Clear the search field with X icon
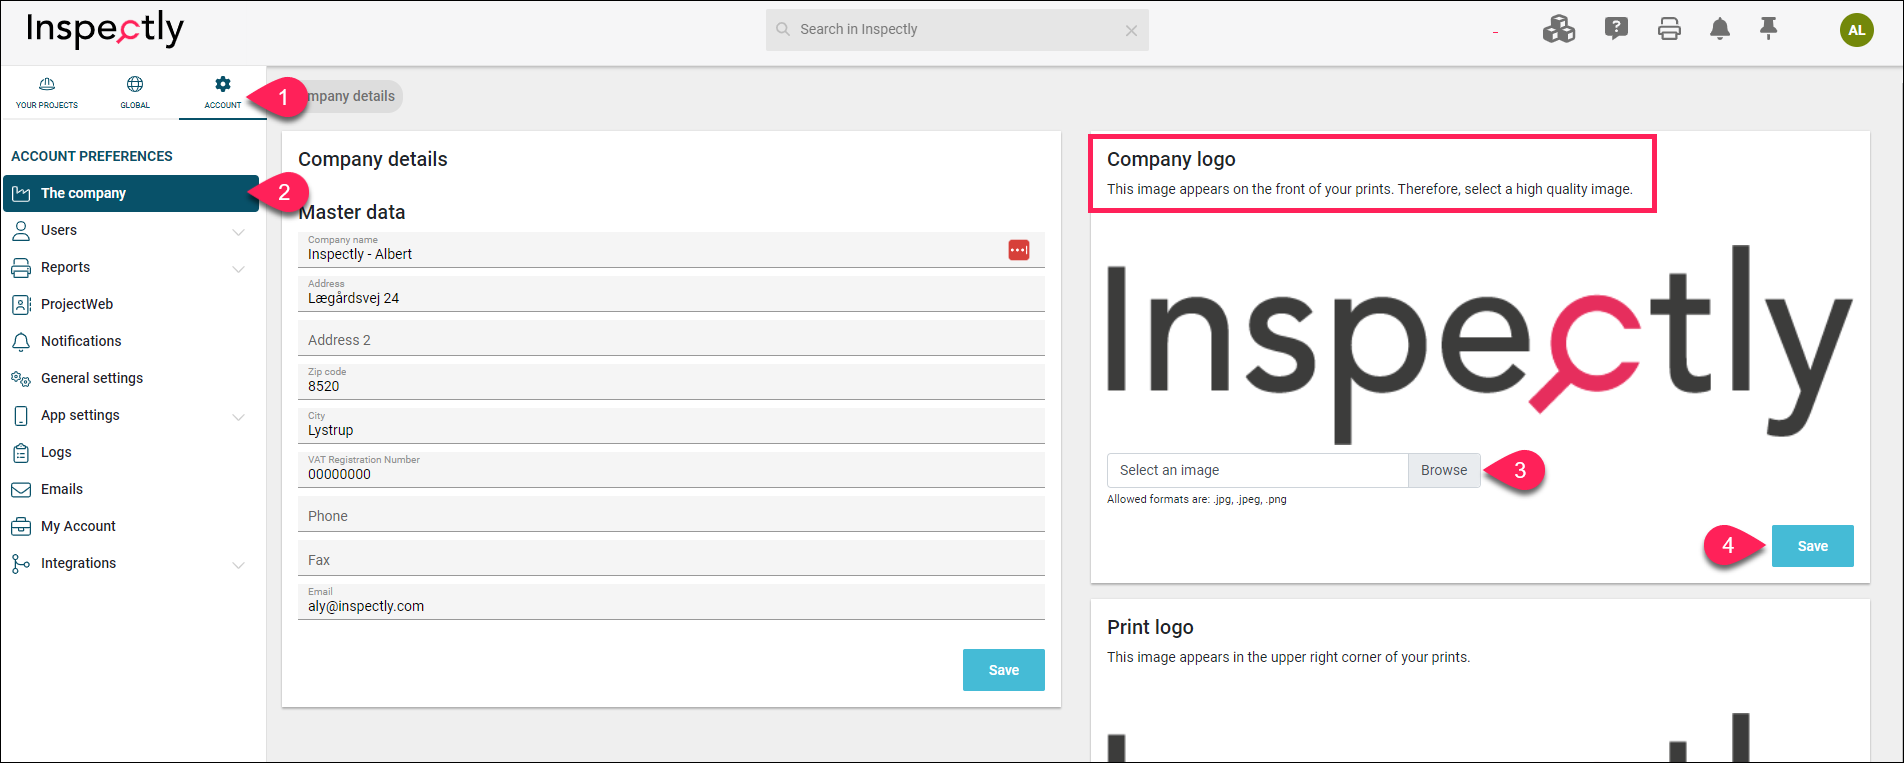 coord(1131,31)
